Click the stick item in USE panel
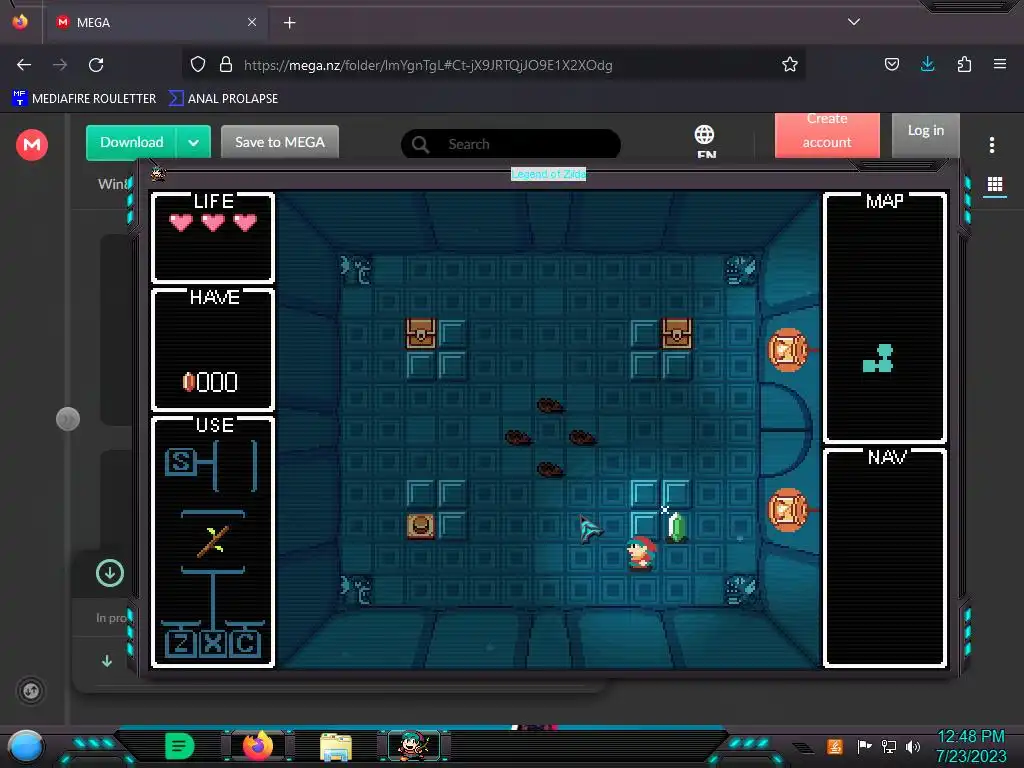Screen dimensions: 1024x768 click(x=213, y=541)
